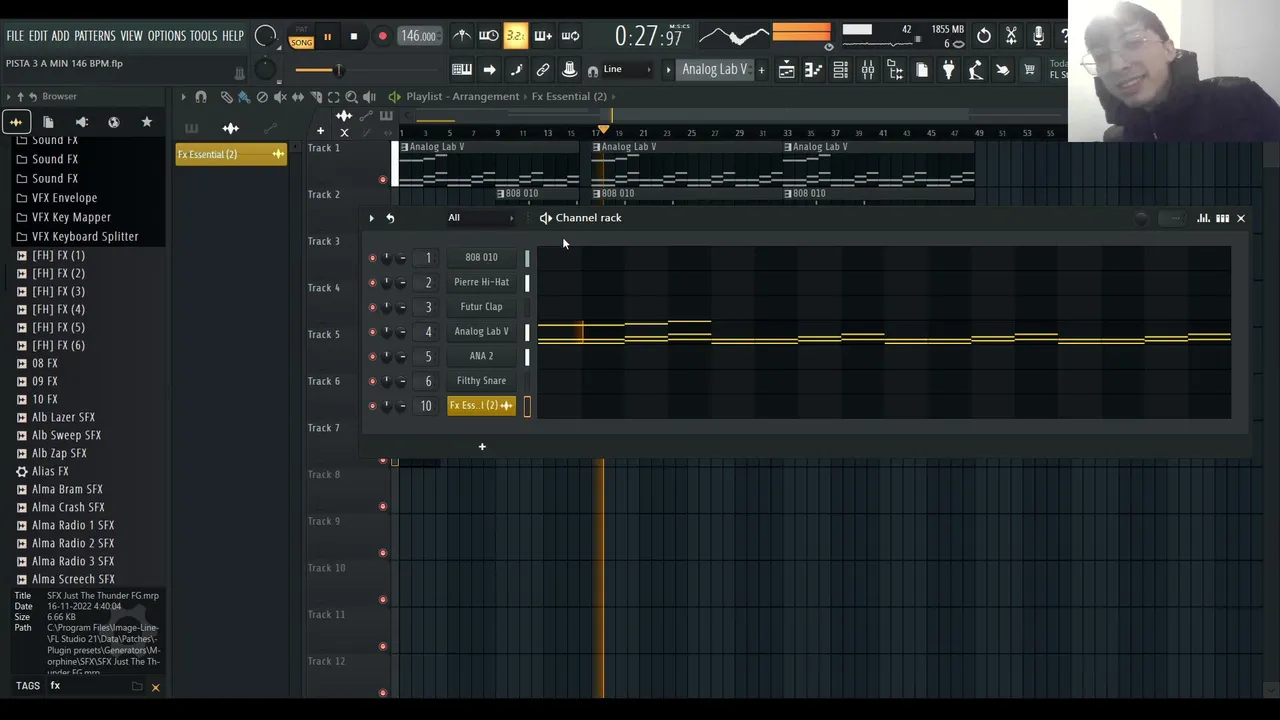The height and width of the screenshot is (720, 1280).
Task: Mute the Filthy Snare channel
Action: click(x=372, y=381)
